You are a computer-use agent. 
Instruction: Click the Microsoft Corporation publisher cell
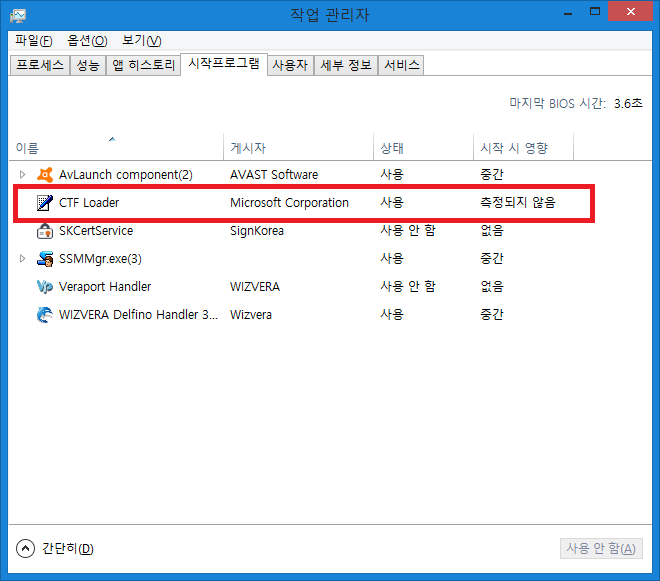click(x=289, y=203)
